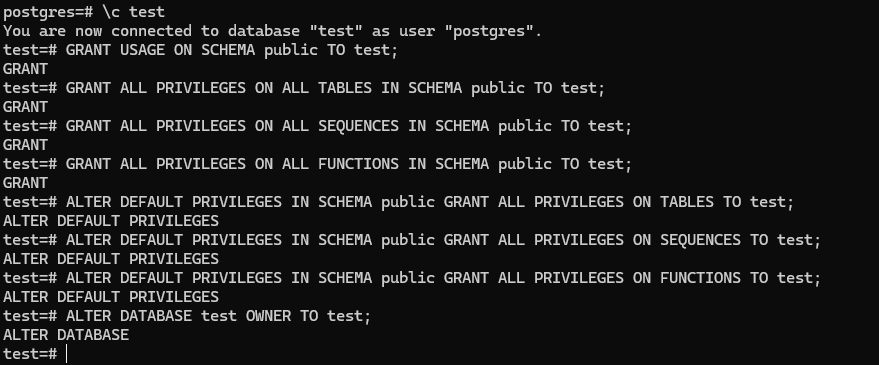Click the ALTER DEFAULT PRIVILEGES output below SEQUENCES command

pyautogui.click(x=111, y=259)
